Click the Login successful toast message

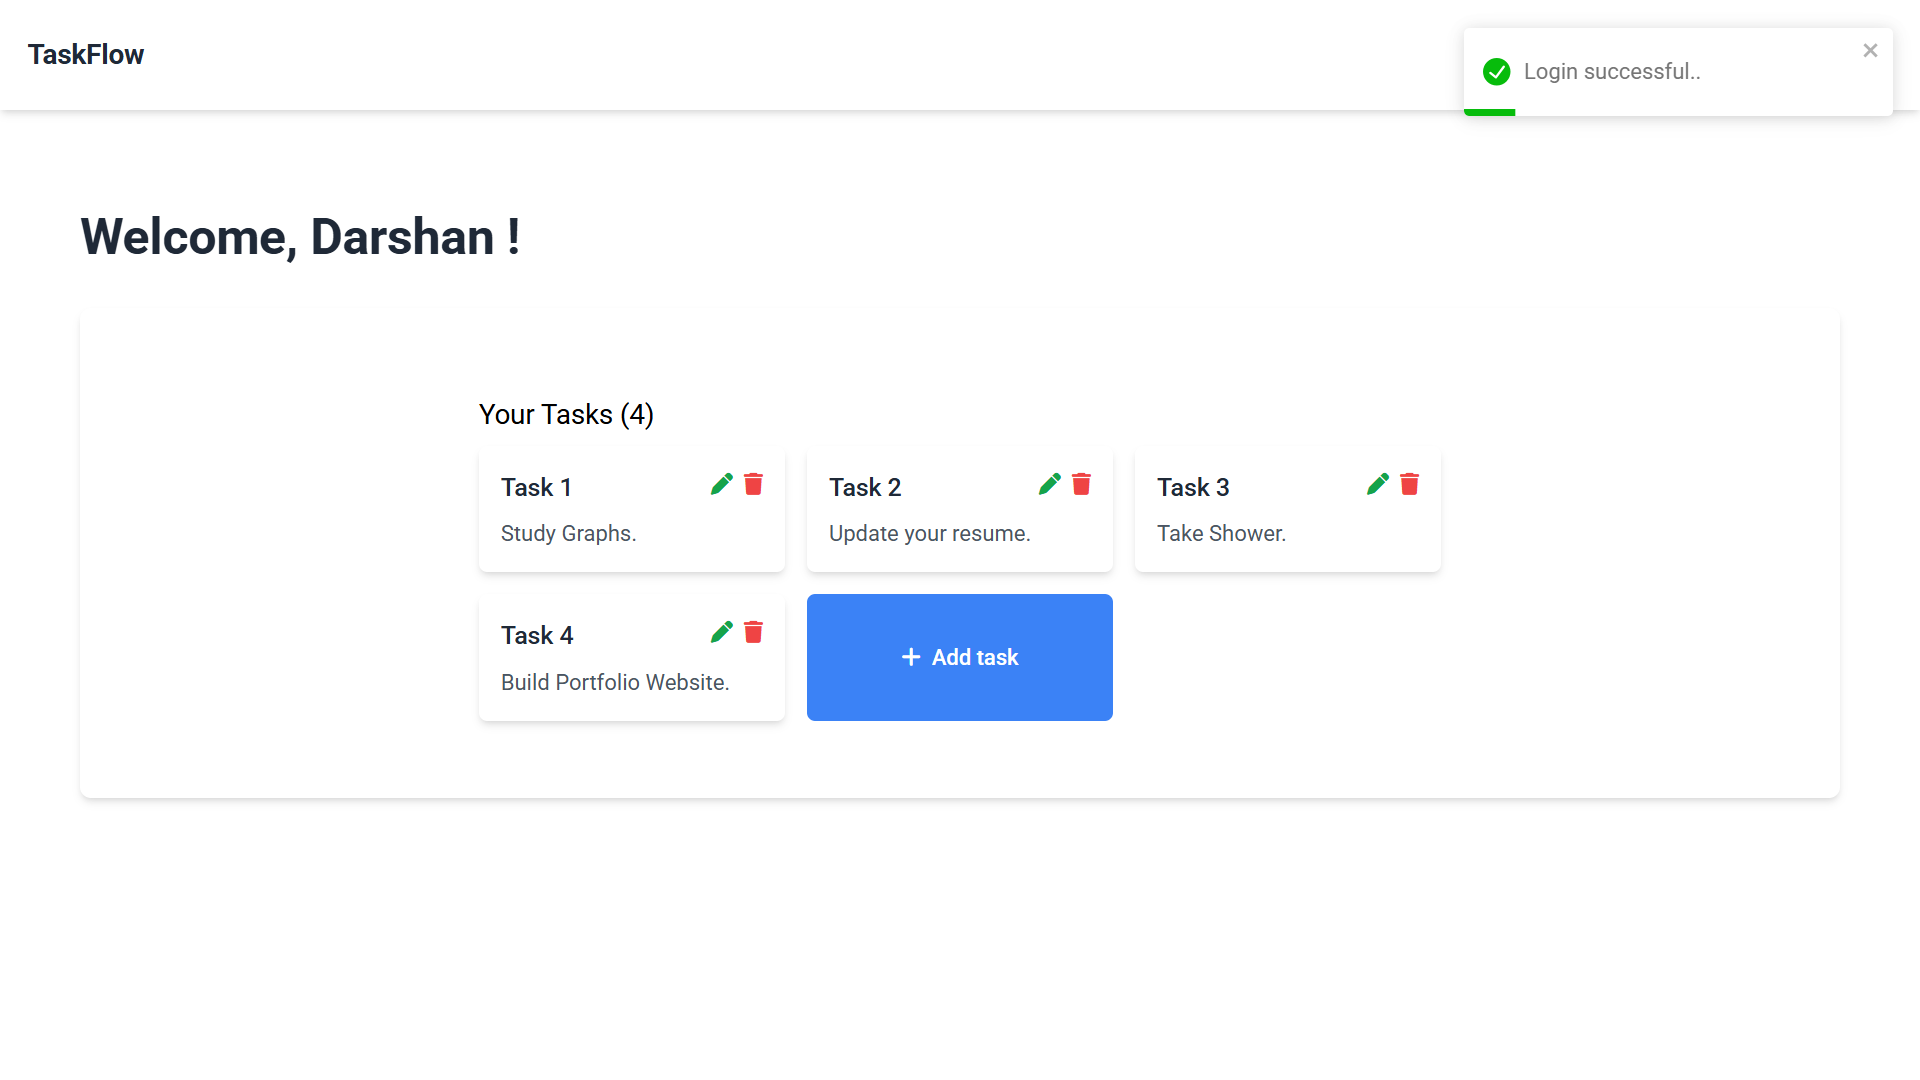[1612, 72]
